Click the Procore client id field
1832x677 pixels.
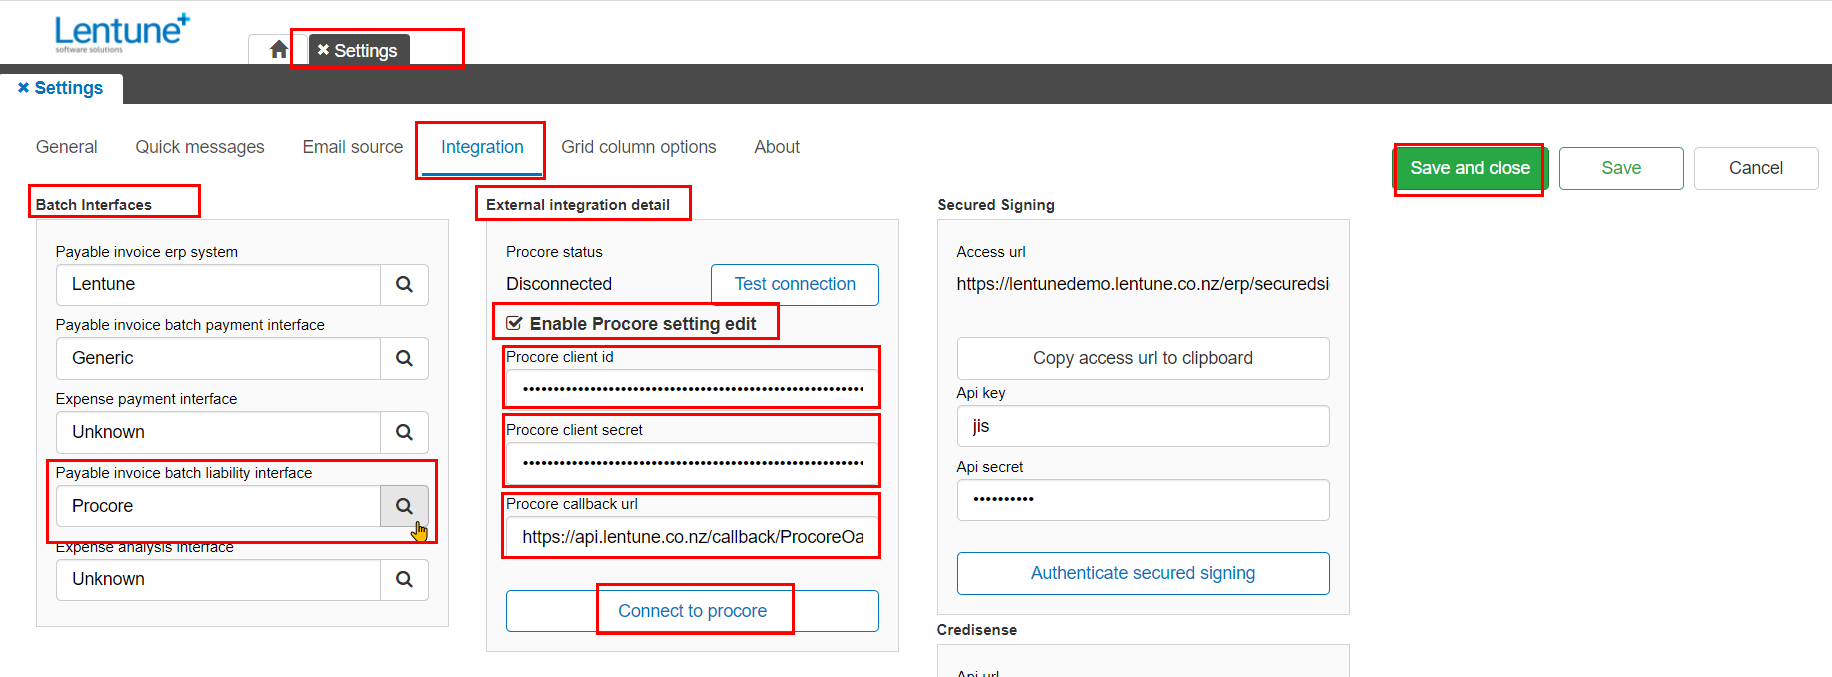(692, 388)
